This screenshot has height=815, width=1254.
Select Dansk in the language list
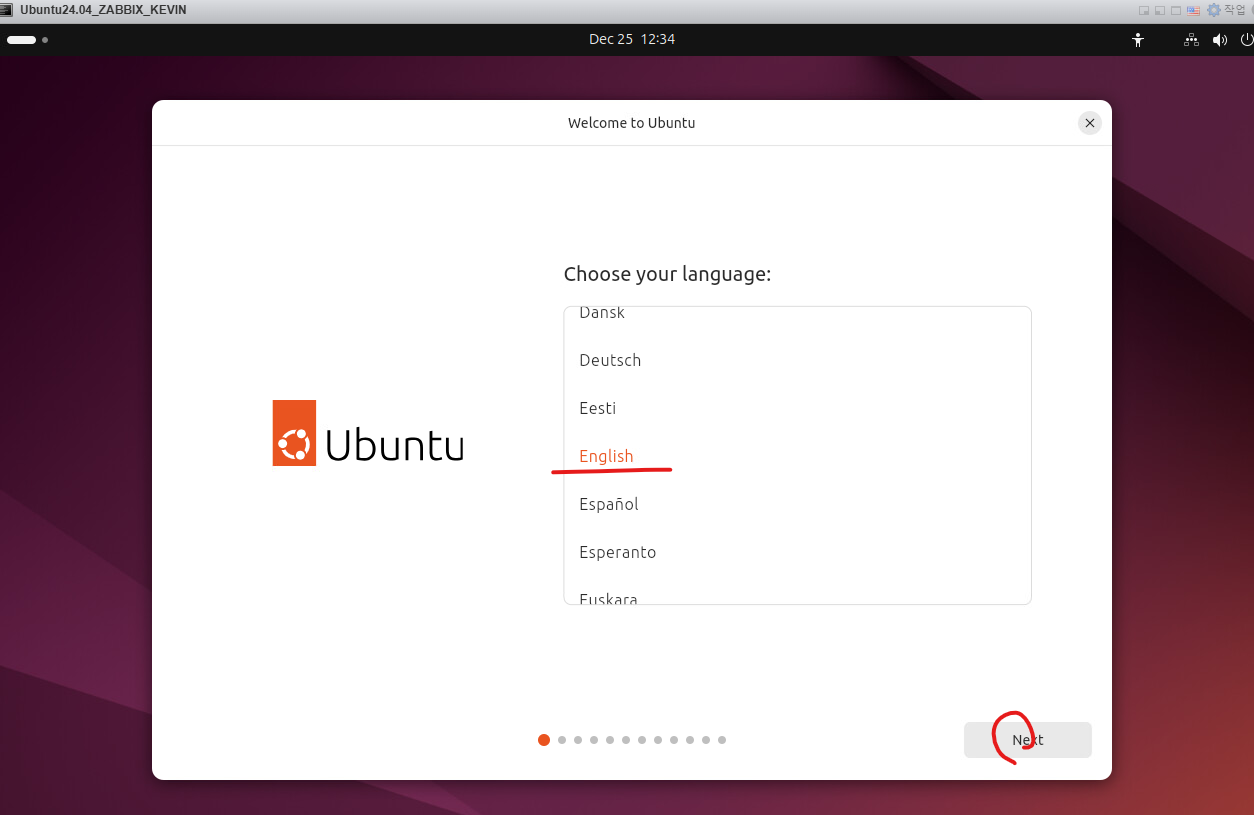797,314
